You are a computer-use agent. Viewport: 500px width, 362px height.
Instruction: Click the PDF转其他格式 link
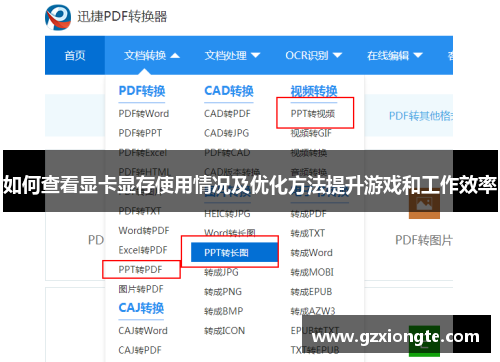pos(421,116)
